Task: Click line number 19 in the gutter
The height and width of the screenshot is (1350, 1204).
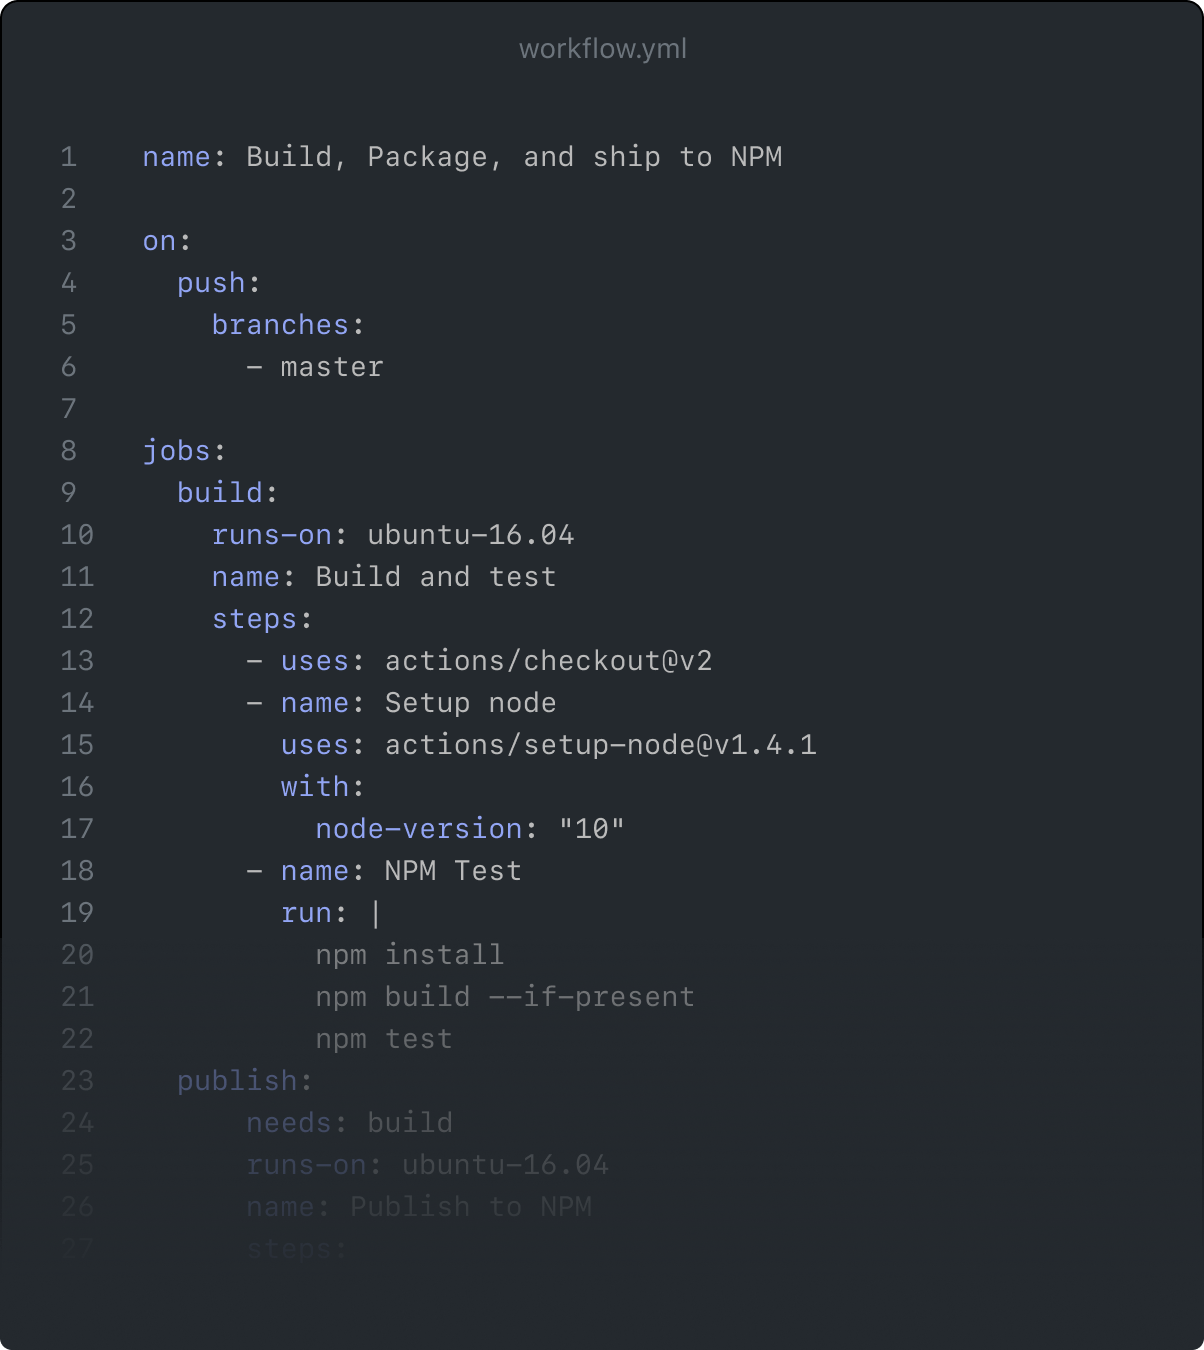Action: (77, 913)
